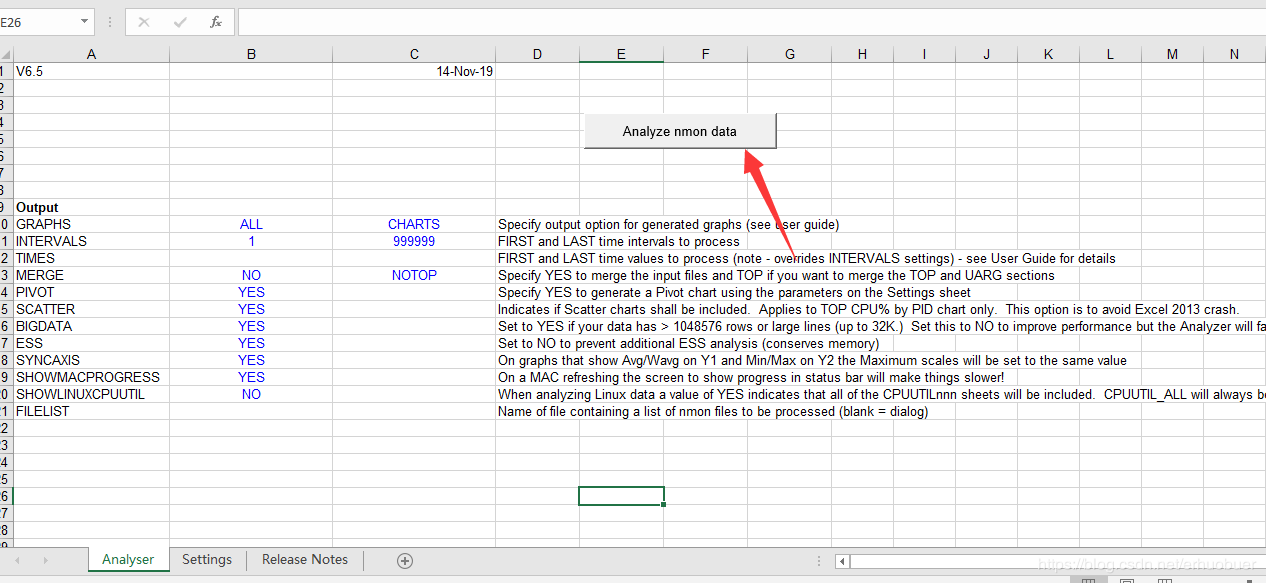
Task: Select the PIVOT value cell YES
Action: click(x=251, y=292)
